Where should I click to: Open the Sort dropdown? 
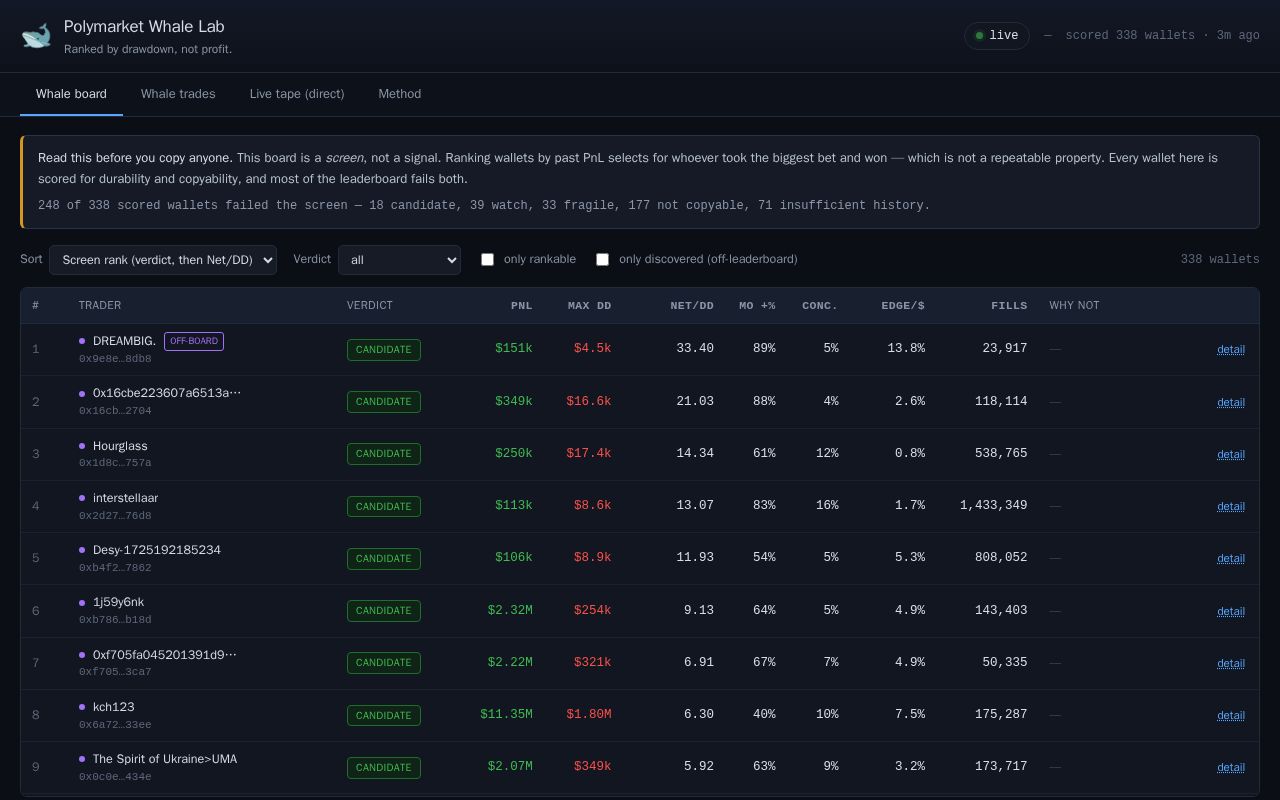(x=163, y=260)
